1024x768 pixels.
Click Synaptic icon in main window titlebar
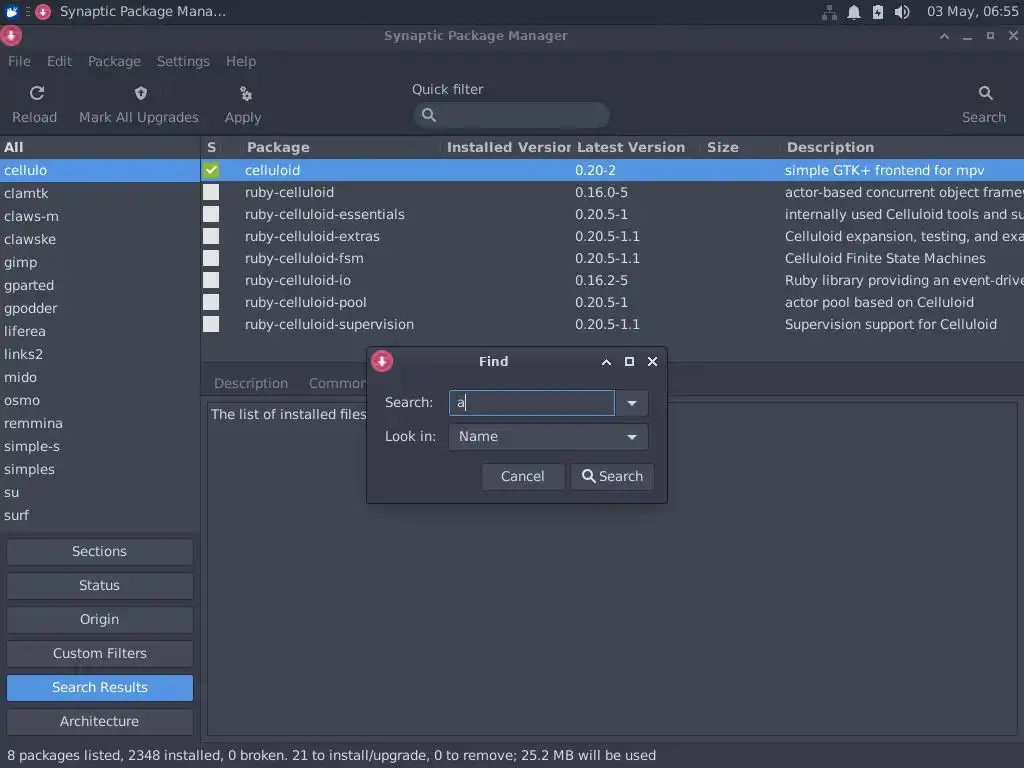11,36
